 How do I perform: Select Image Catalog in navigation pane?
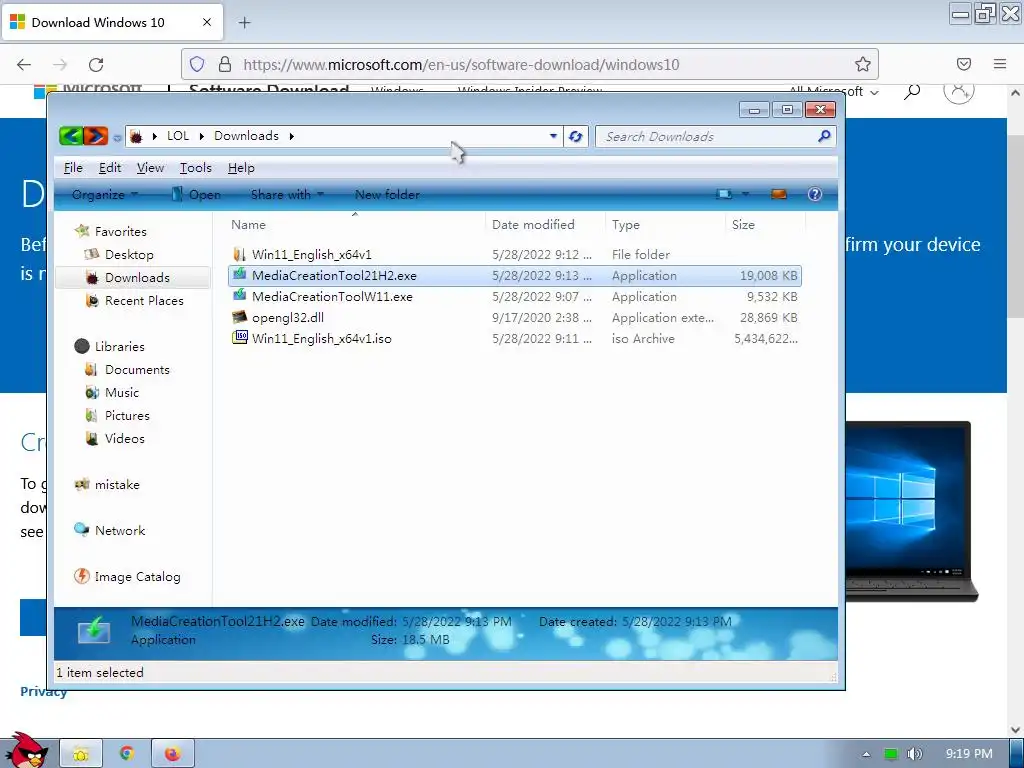(137, 577)
